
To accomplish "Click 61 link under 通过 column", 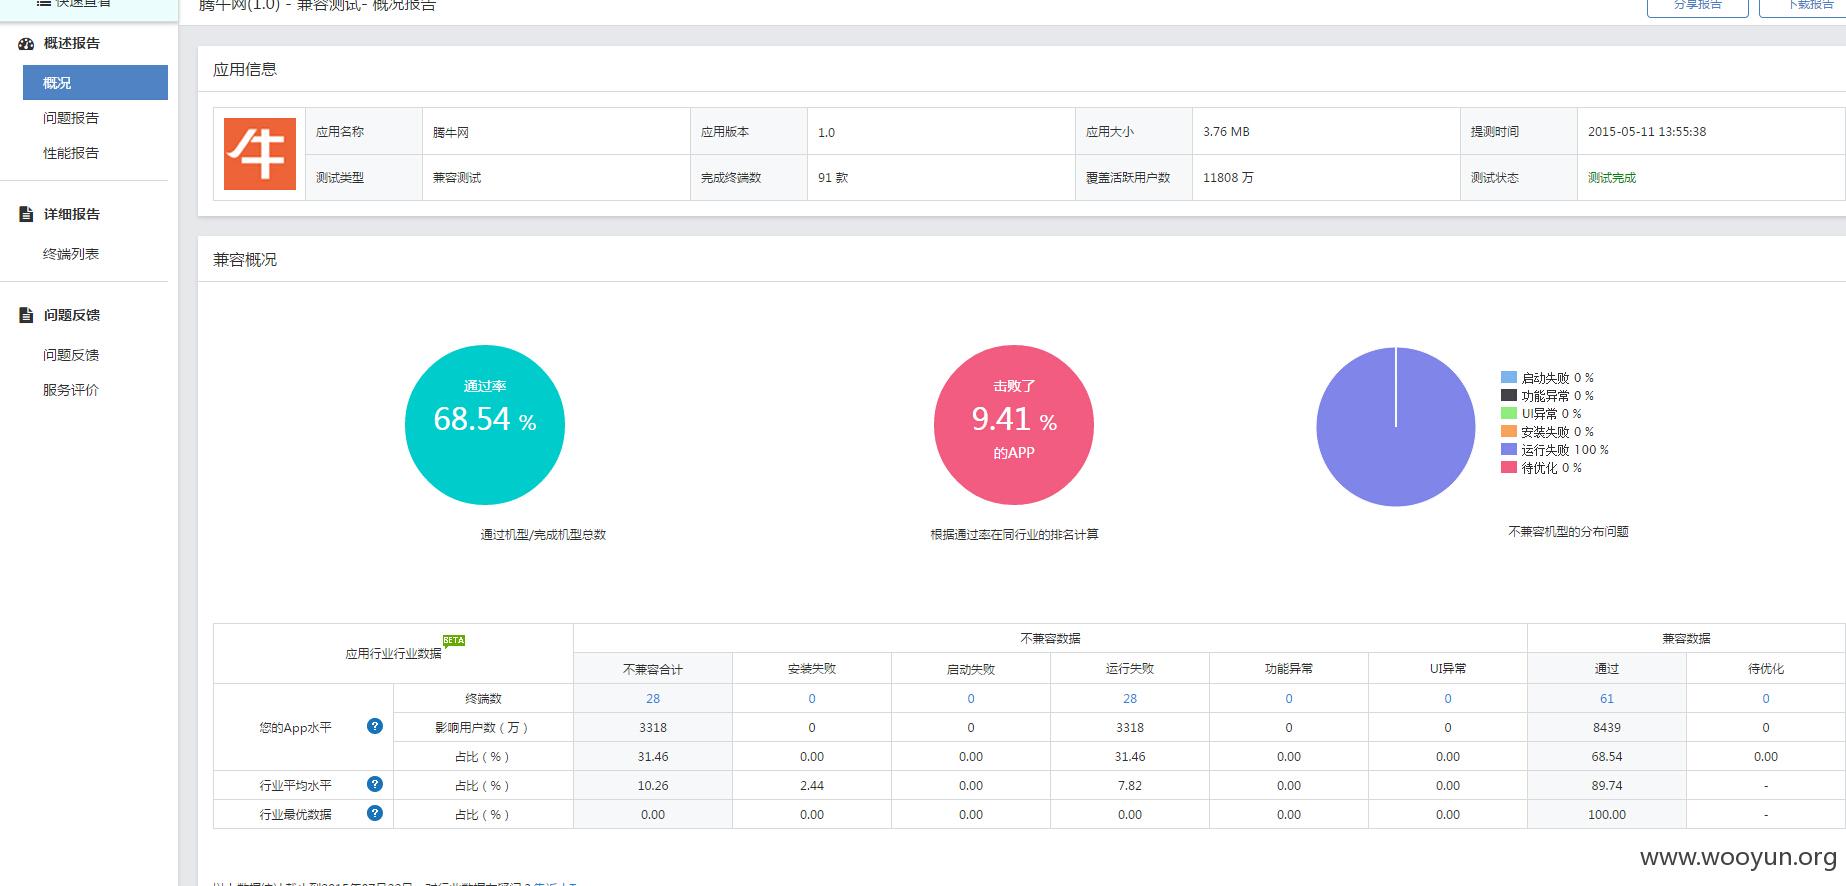I will point(1607,698).
